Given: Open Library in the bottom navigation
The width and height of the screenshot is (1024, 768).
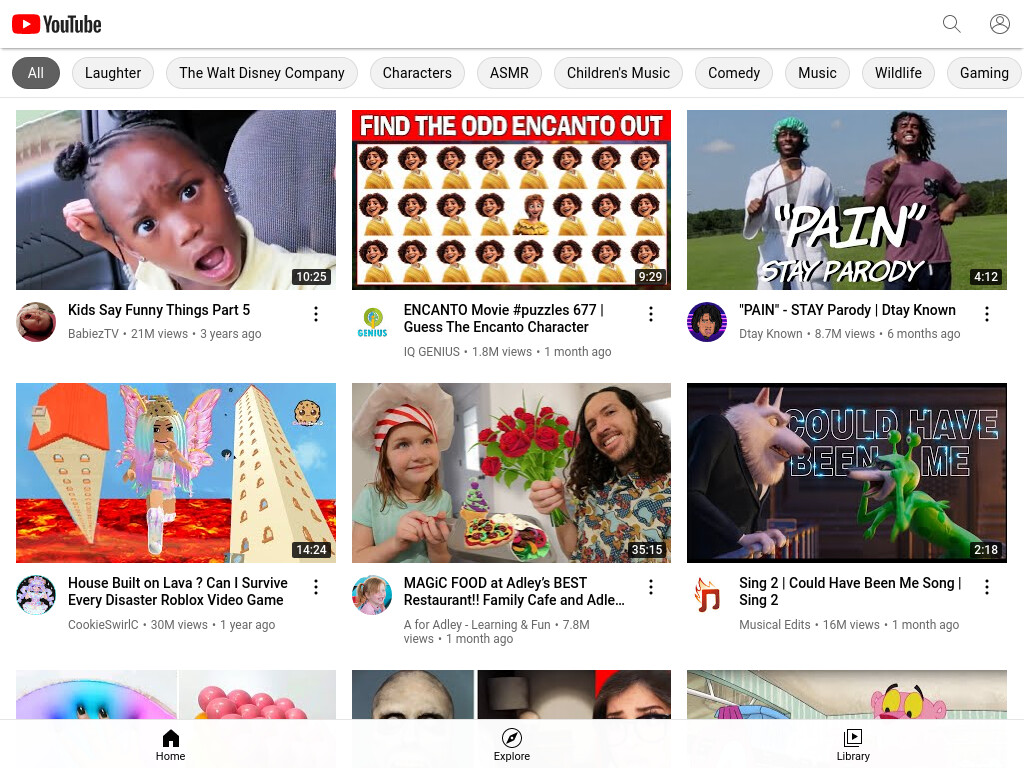Looking at the screenshot, I should pos(853,745).
